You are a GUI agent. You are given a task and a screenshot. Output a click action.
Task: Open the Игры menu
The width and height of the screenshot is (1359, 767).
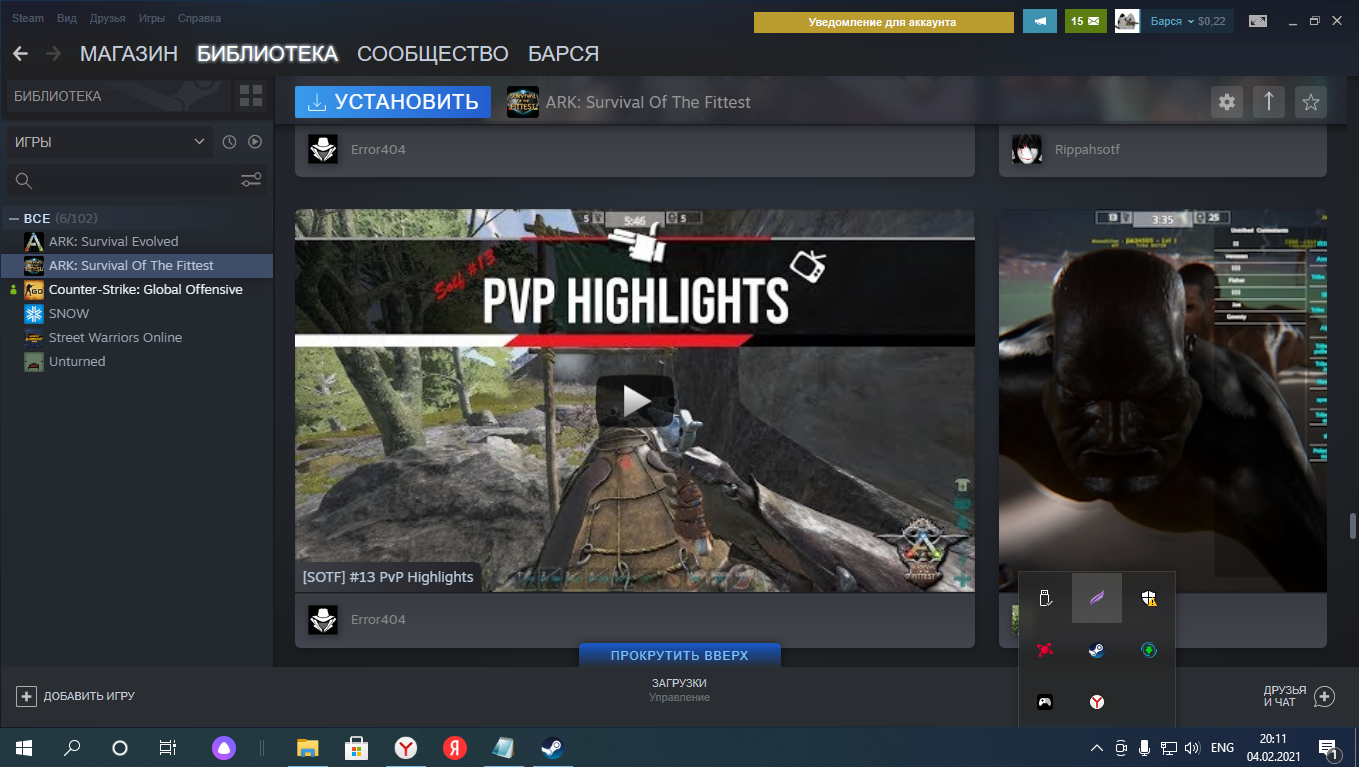coord(152,19)
